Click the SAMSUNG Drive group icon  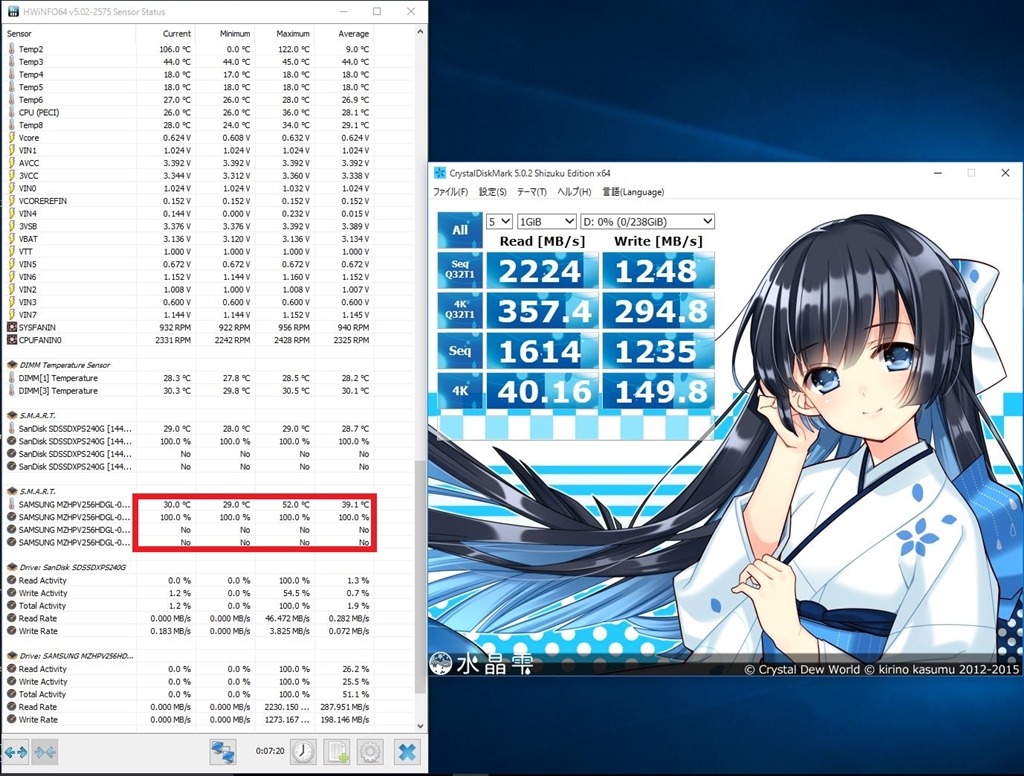click(x=11, y=656)
